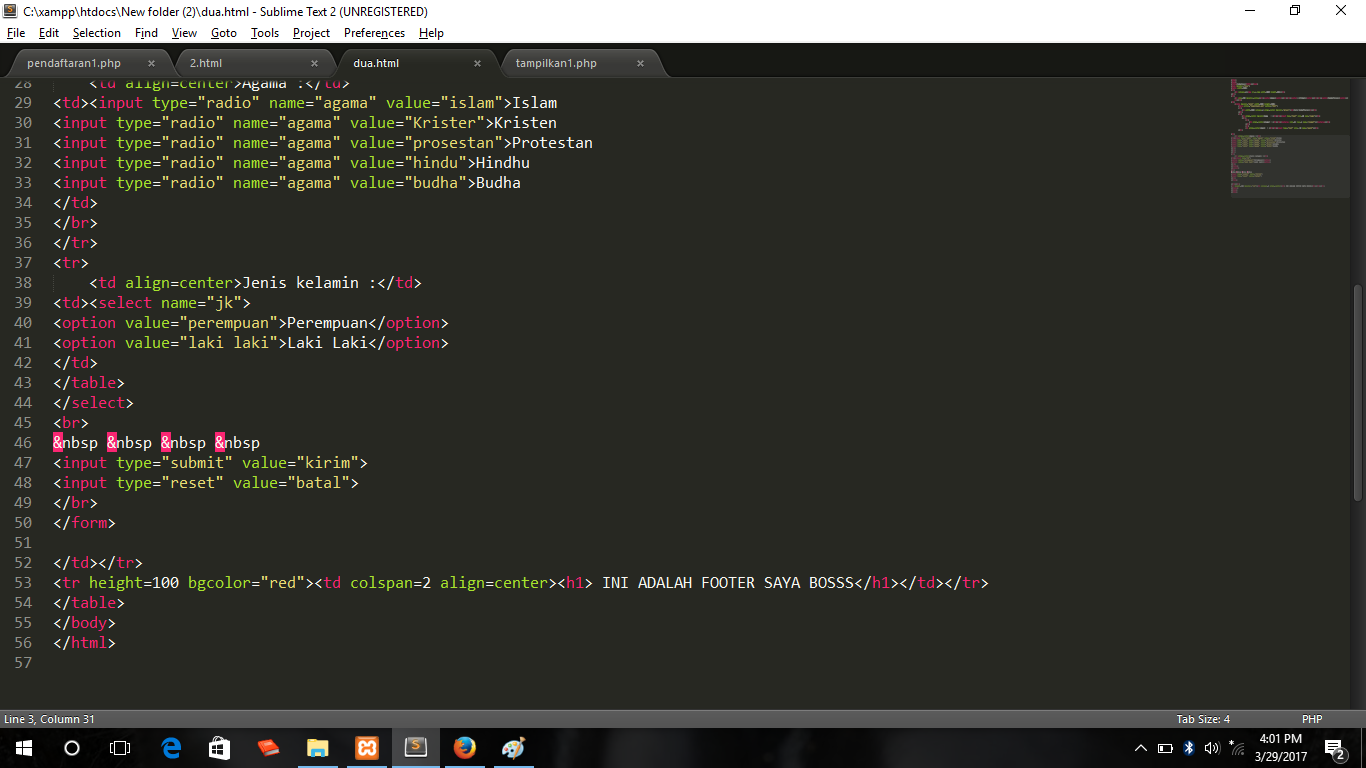Open XAMPP control panel taskbar icon
1366x768 pixels.
click(366, 748)
